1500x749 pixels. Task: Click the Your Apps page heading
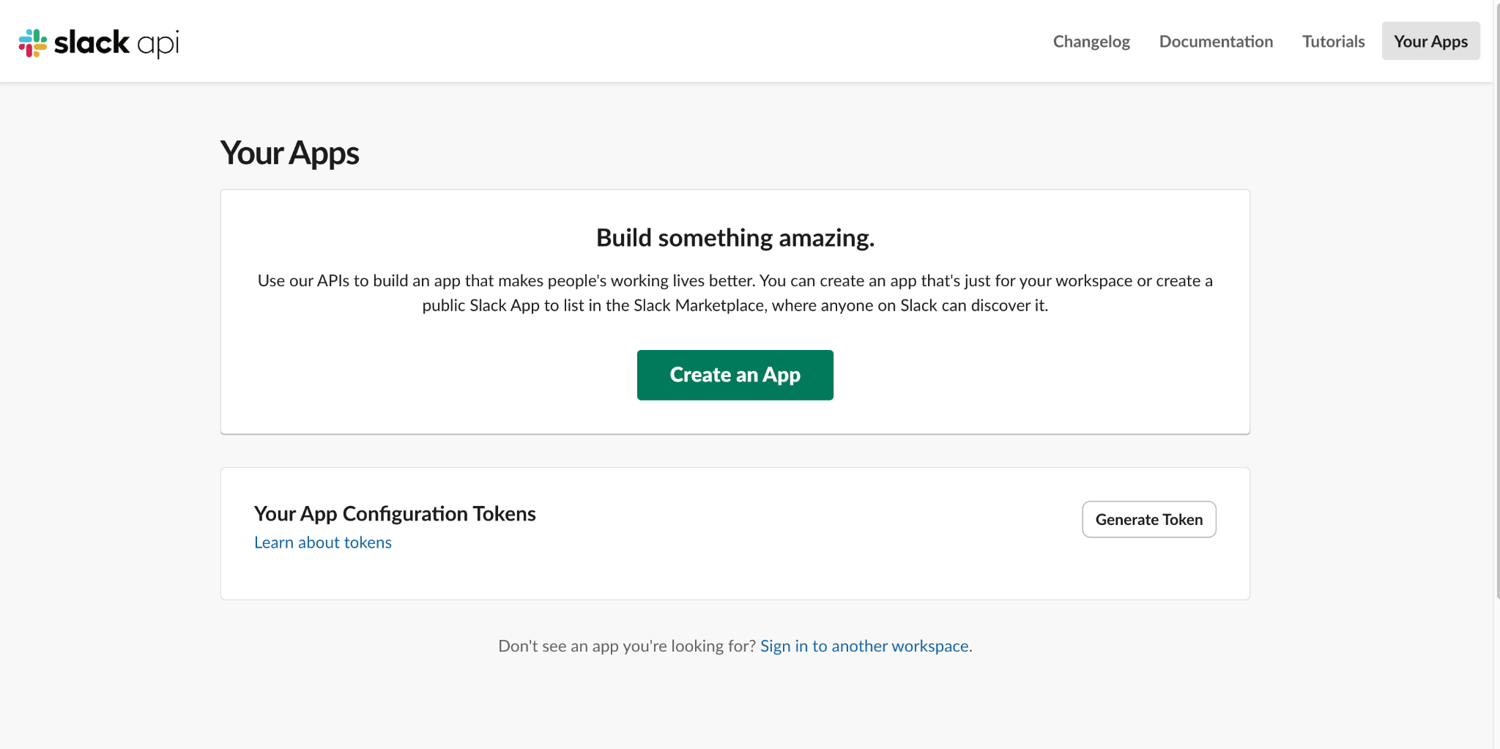tap(290, 152)
